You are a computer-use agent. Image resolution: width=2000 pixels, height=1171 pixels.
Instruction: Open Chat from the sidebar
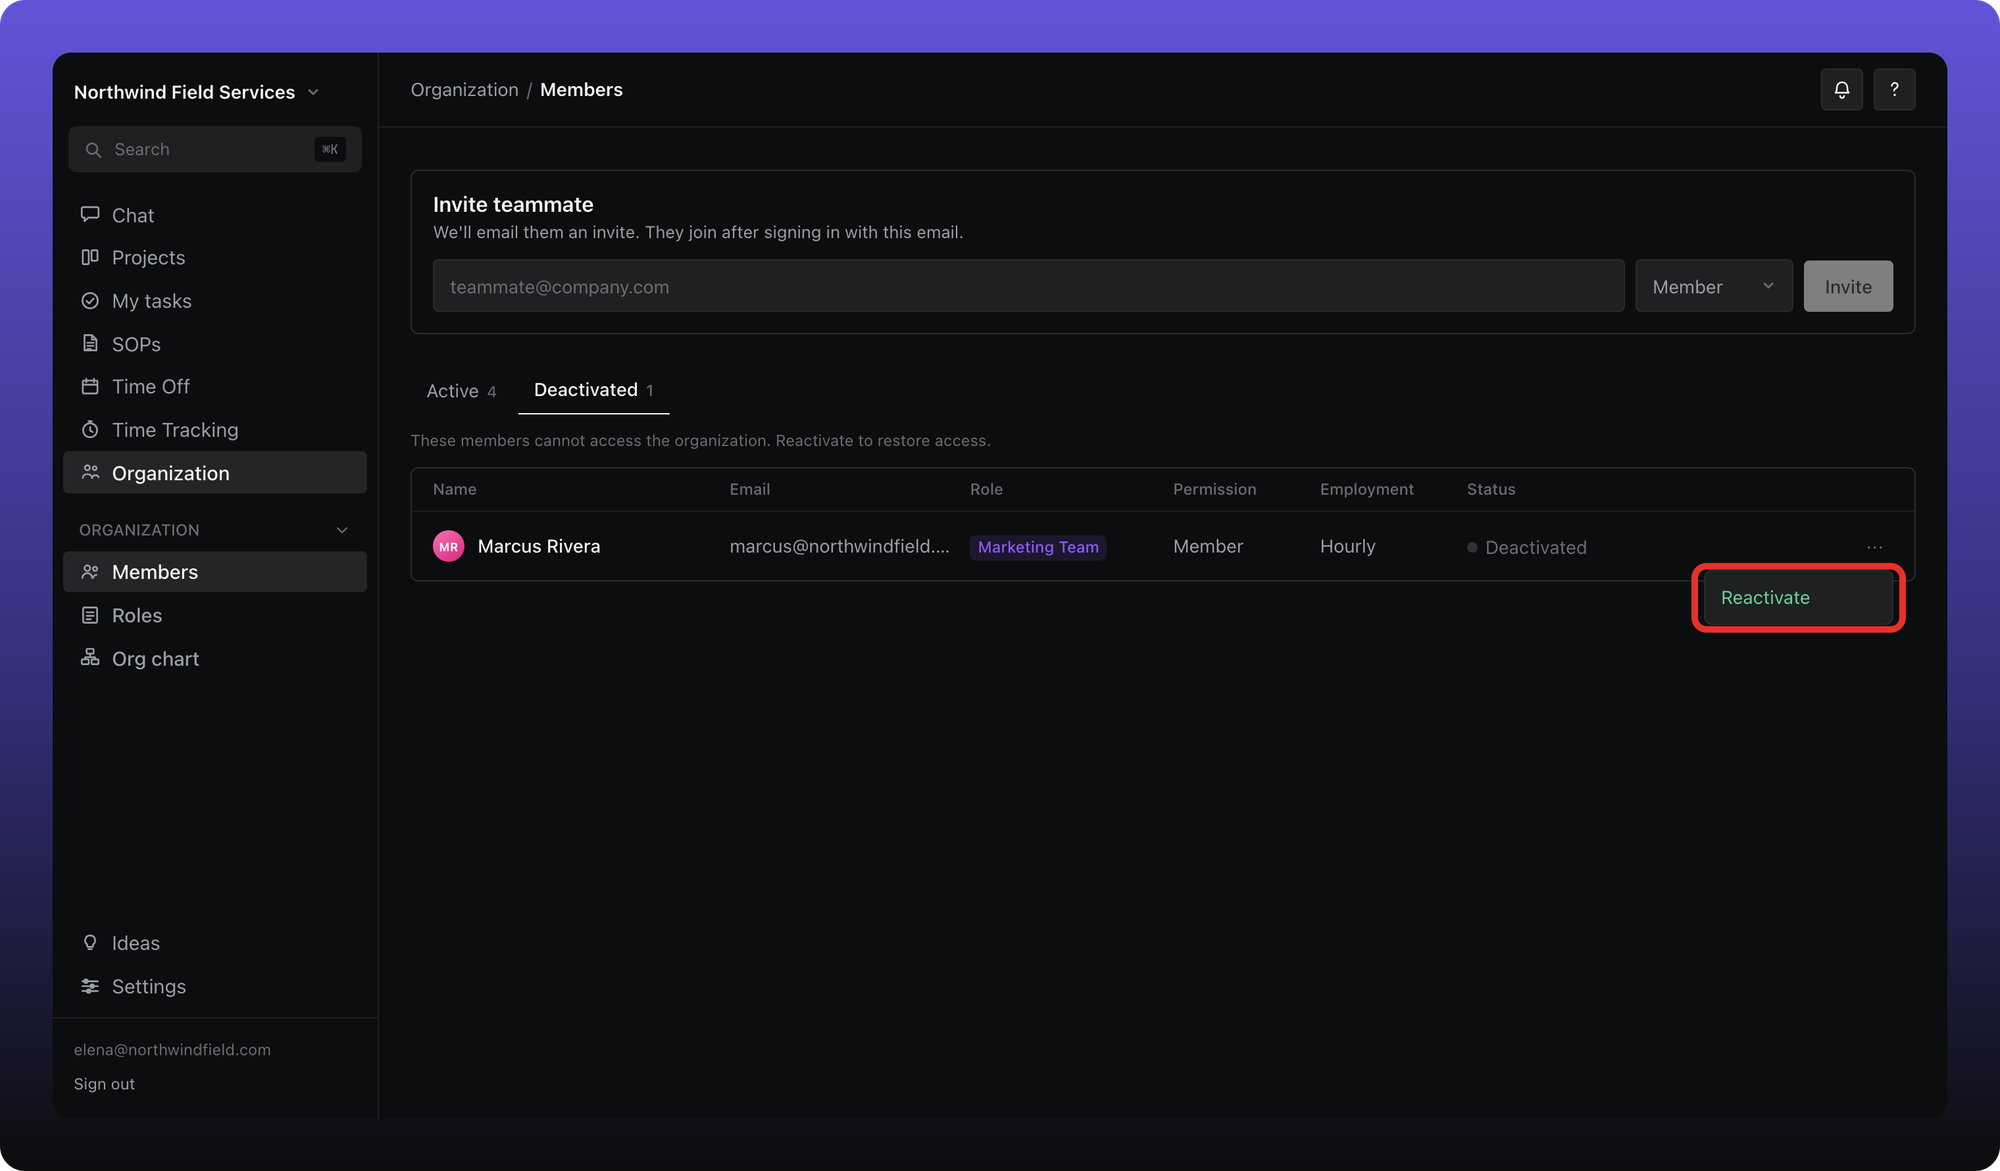pos(215,215)
